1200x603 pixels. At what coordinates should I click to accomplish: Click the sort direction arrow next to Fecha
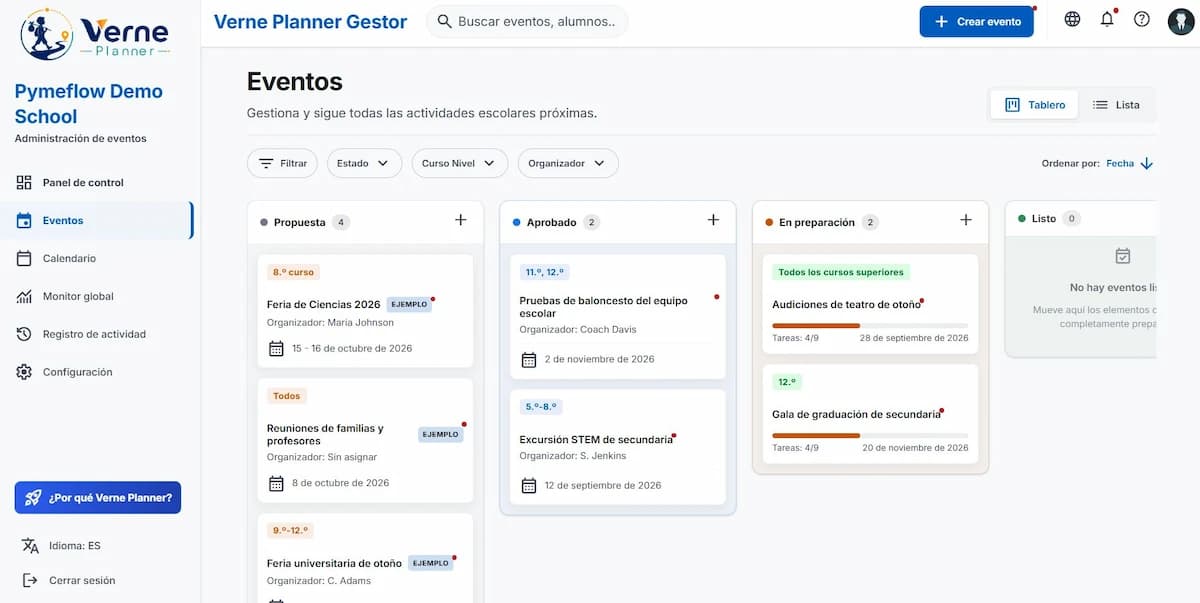pyautogui.click(x=1147, y=164)
